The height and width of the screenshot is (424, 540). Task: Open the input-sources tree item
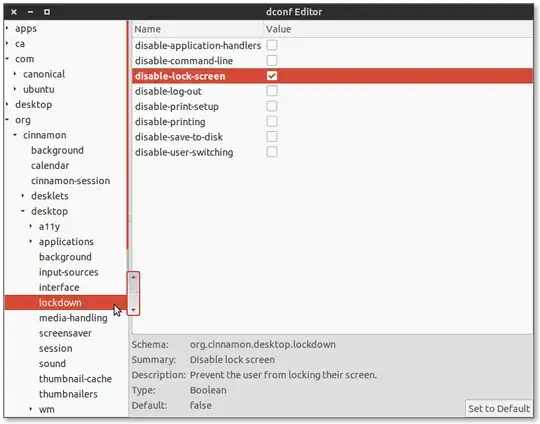pyautogui.click(x=69, y=272)
